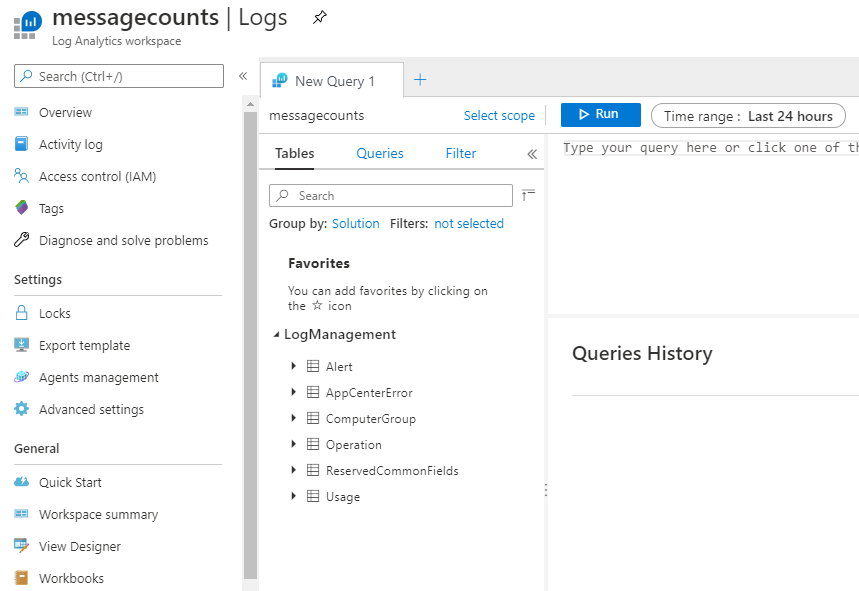Expand the Alert table
Viewport: 859px width, 591px height.
coord(294,365)
